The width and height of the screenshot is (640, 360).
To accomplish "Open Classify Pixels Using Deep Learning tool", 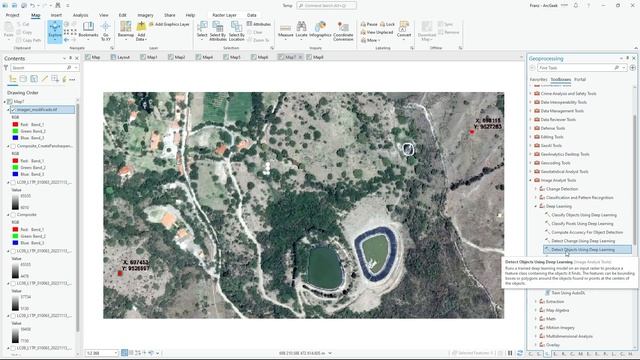I will click(582, 224).
